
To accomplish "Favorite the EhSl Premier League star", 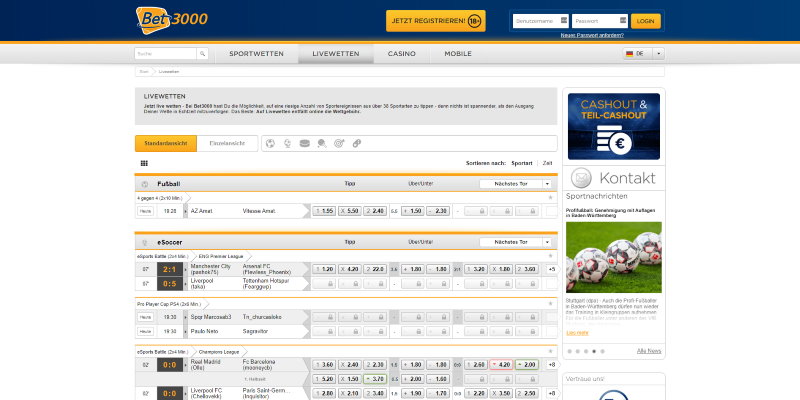I will 550,256.
